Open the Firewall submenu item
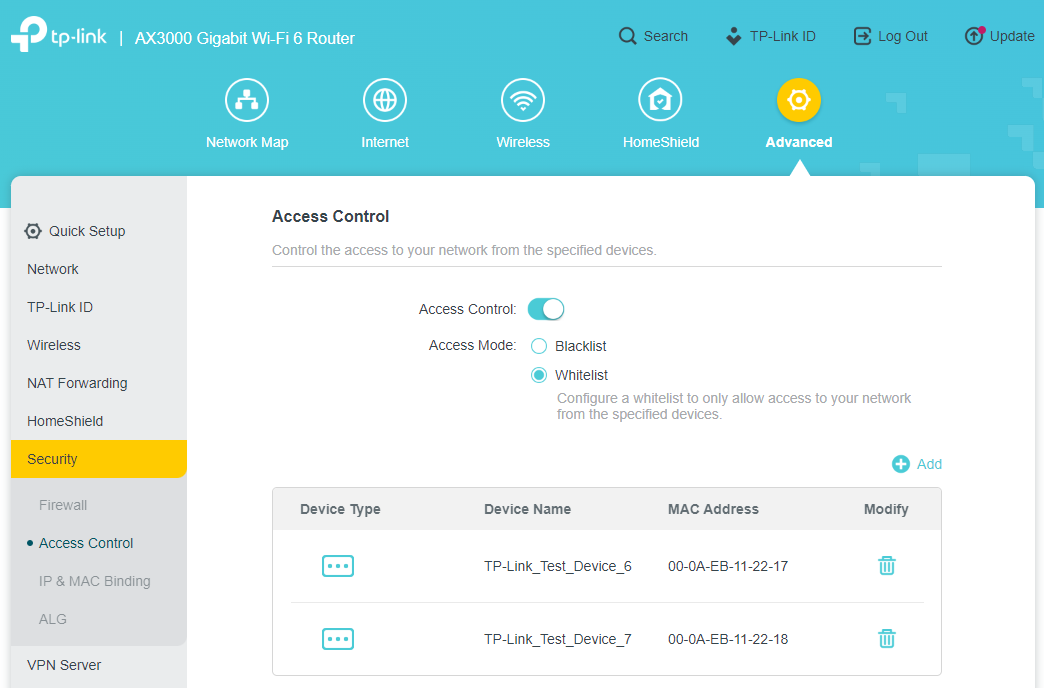The height and width of the screenshot is (688, 1044). (x=63, y=505)
